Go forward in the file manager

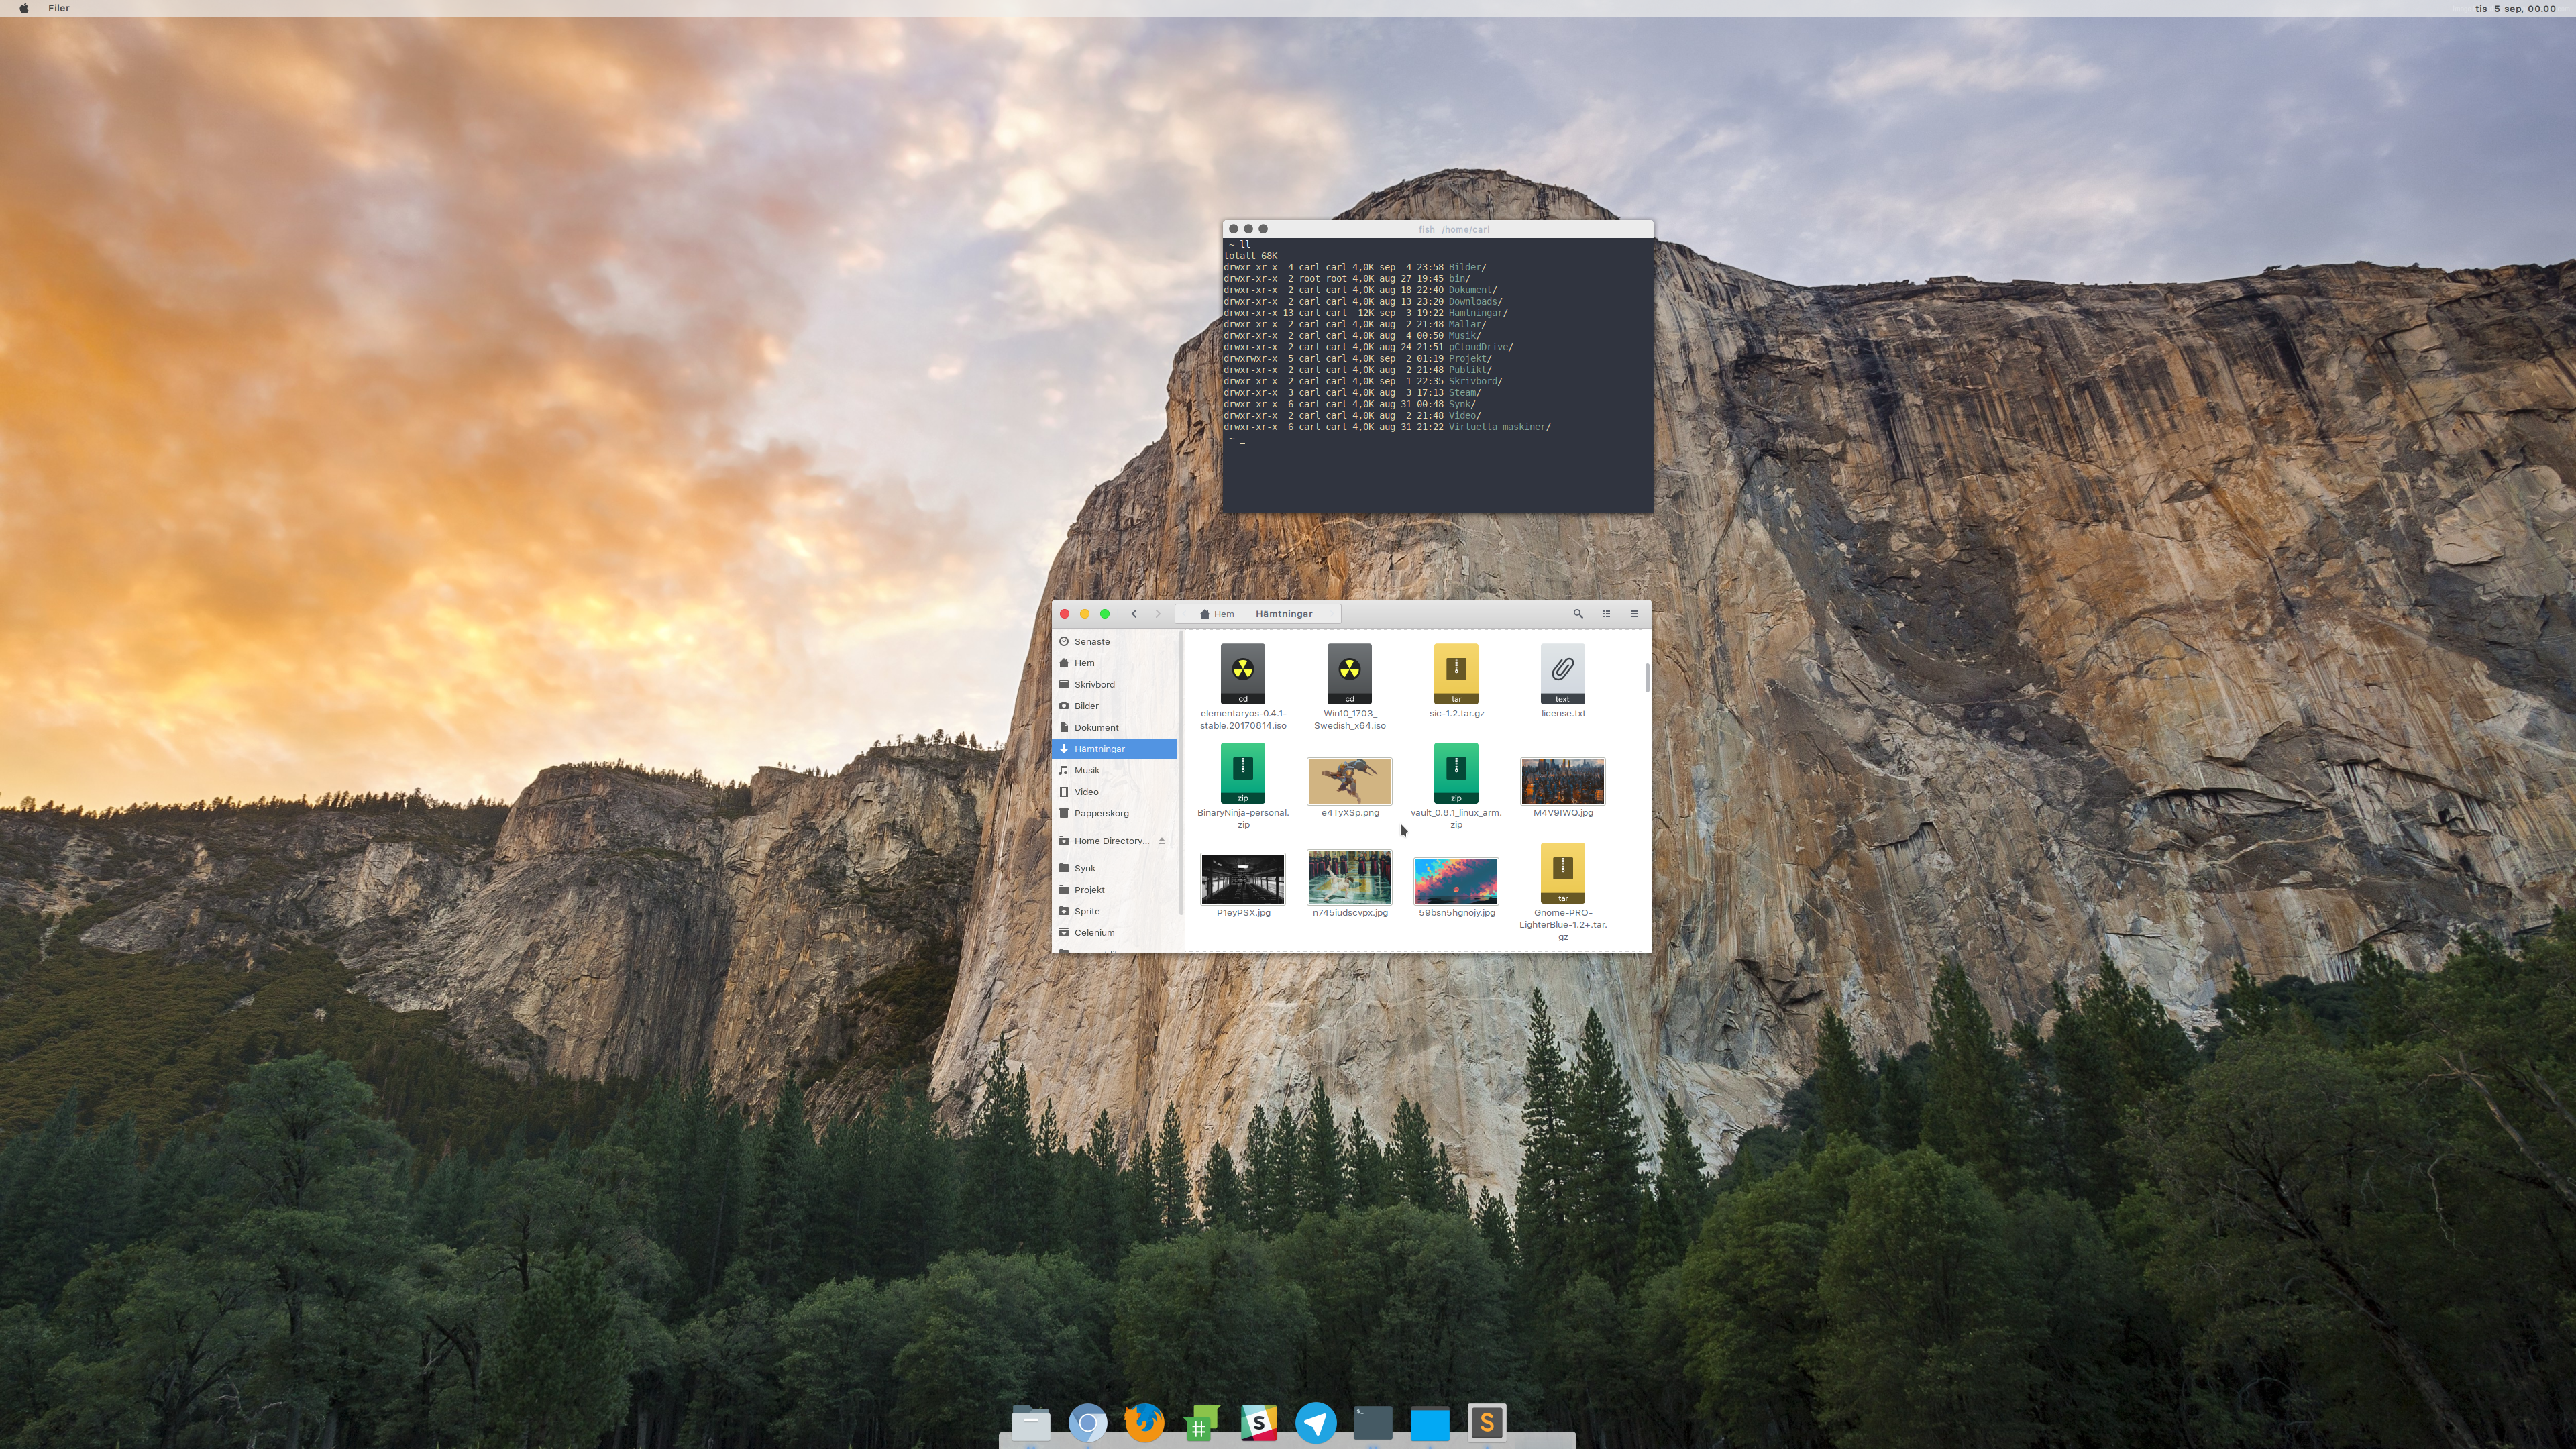pos(1158,614)
